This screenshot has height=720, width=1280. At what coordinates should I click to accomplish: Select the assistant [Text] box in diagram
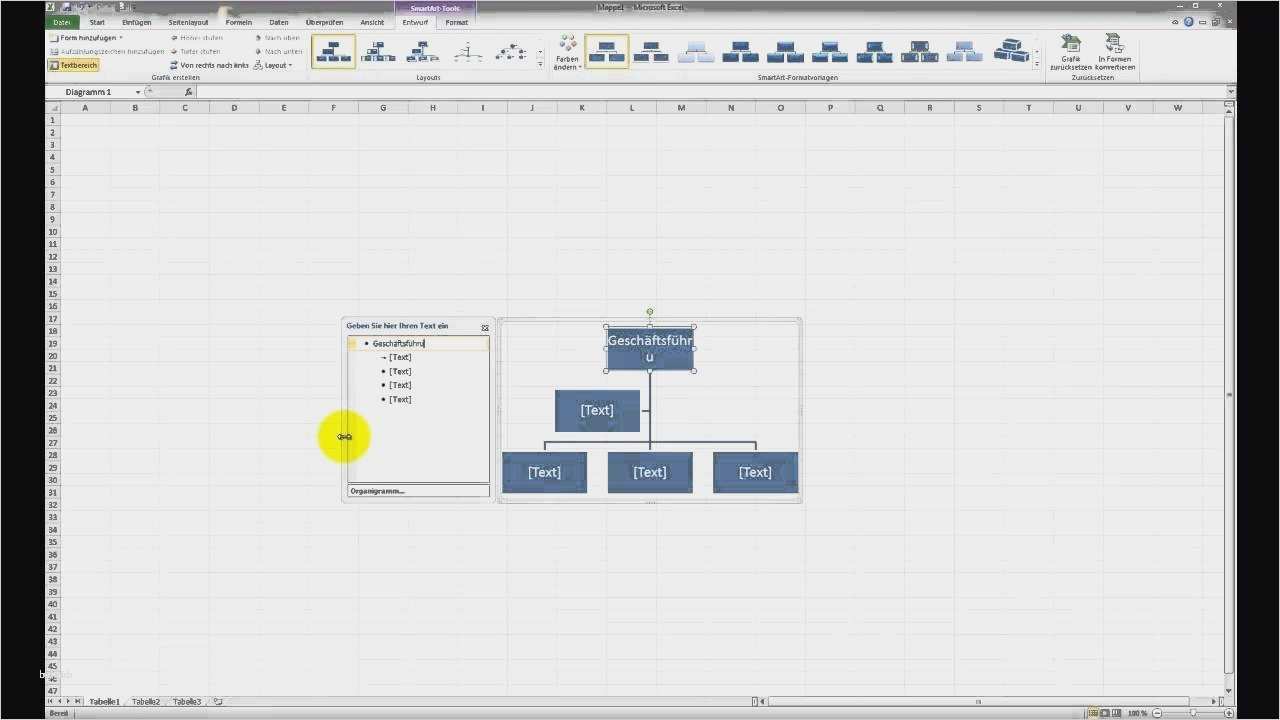coord(597,410)
